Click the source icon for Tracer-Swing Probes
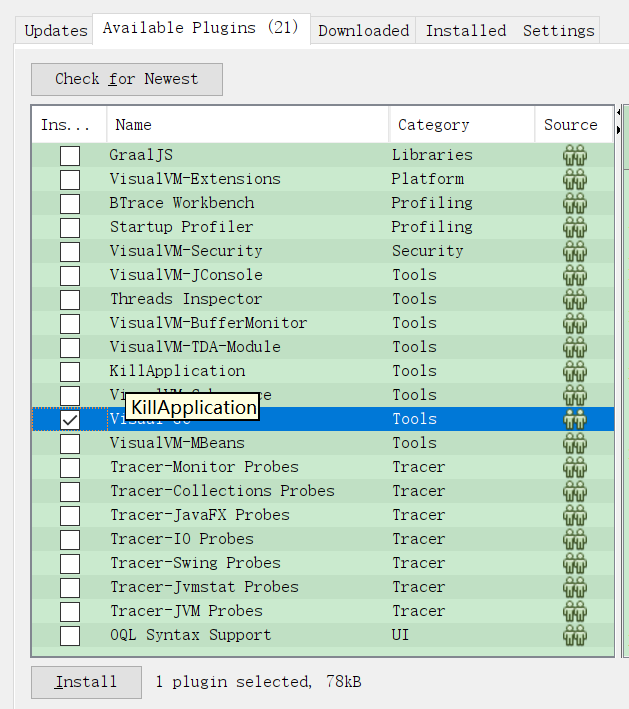The width and height of the screenshot is (629, 709). 575,562
